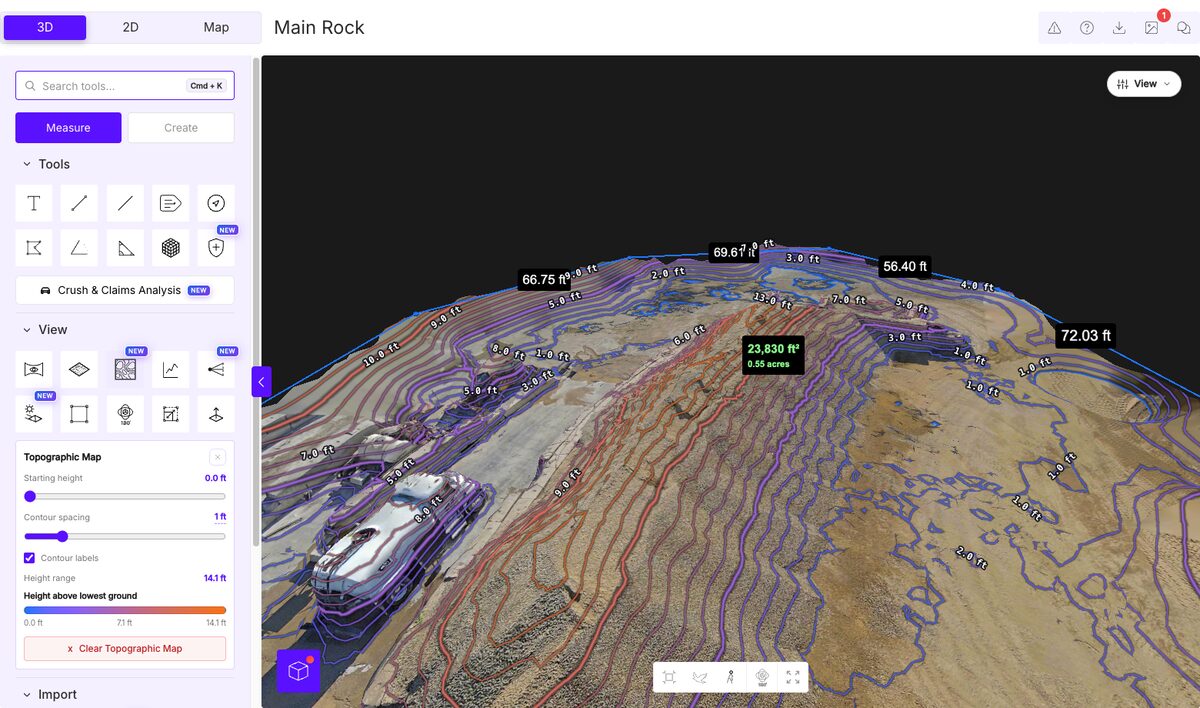Switch to the 3D tab

tap(45, 27)
